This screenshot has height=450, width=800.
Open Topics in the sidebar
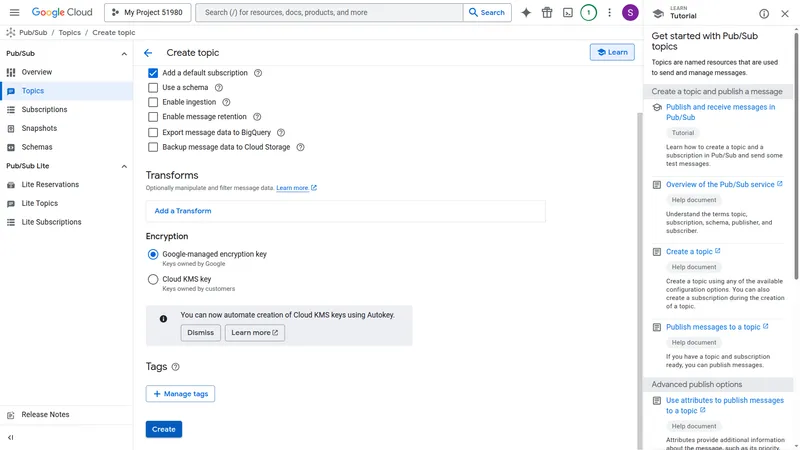(x=66, y=91)
